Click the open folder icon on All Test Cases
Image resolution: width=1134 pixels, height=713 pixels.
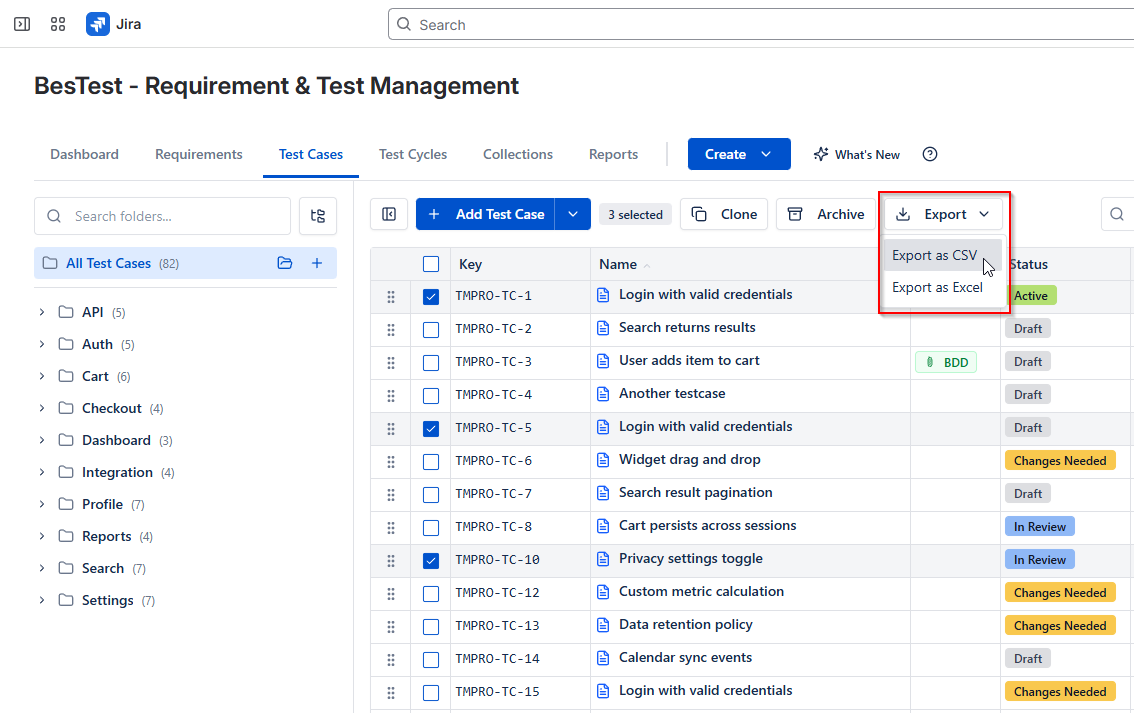pyautogui.click(x=285, y=263)
